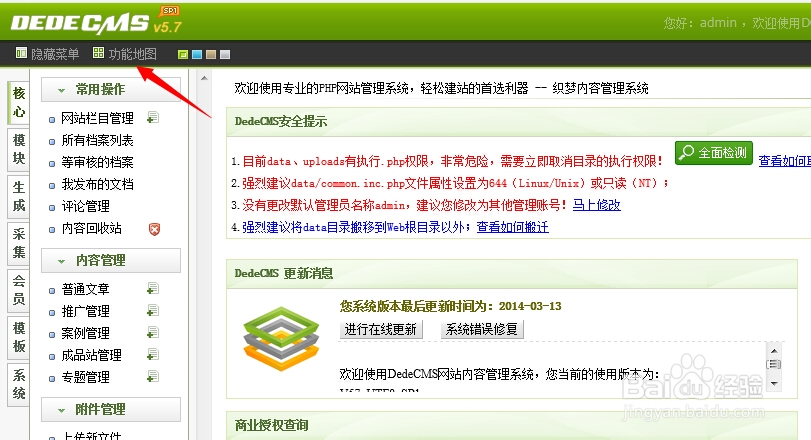Click the add icon beside 网站栏目管理
This screenshot has height=440, width=811.
coord(153,118)
